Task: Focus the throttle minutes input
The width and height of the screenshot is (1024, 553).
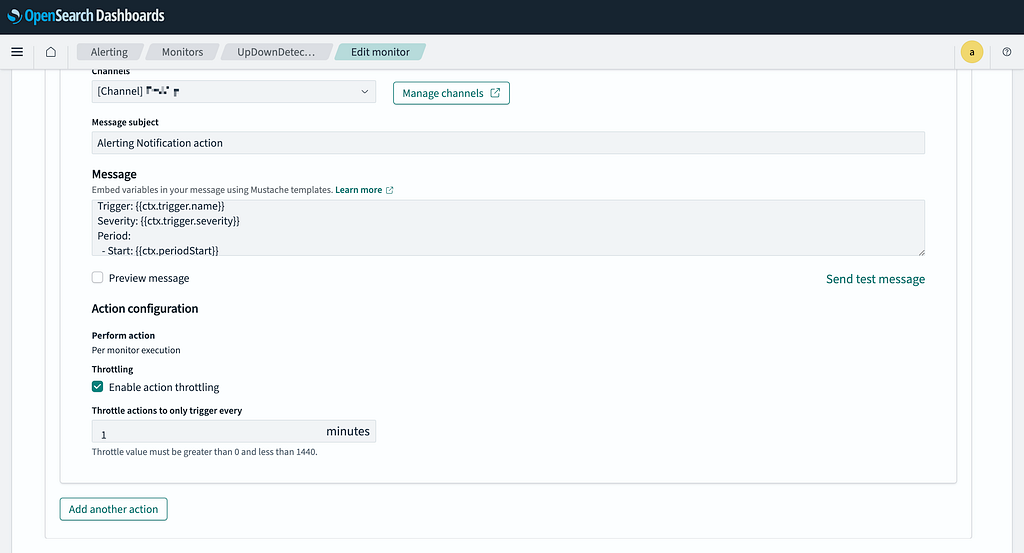Action: pos(234,431)
